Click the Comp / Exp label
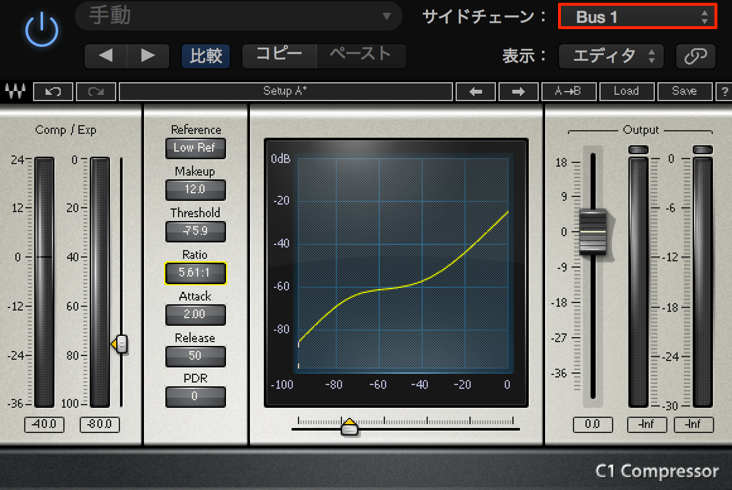The image size is (732, 490). [x=66, y=130]
